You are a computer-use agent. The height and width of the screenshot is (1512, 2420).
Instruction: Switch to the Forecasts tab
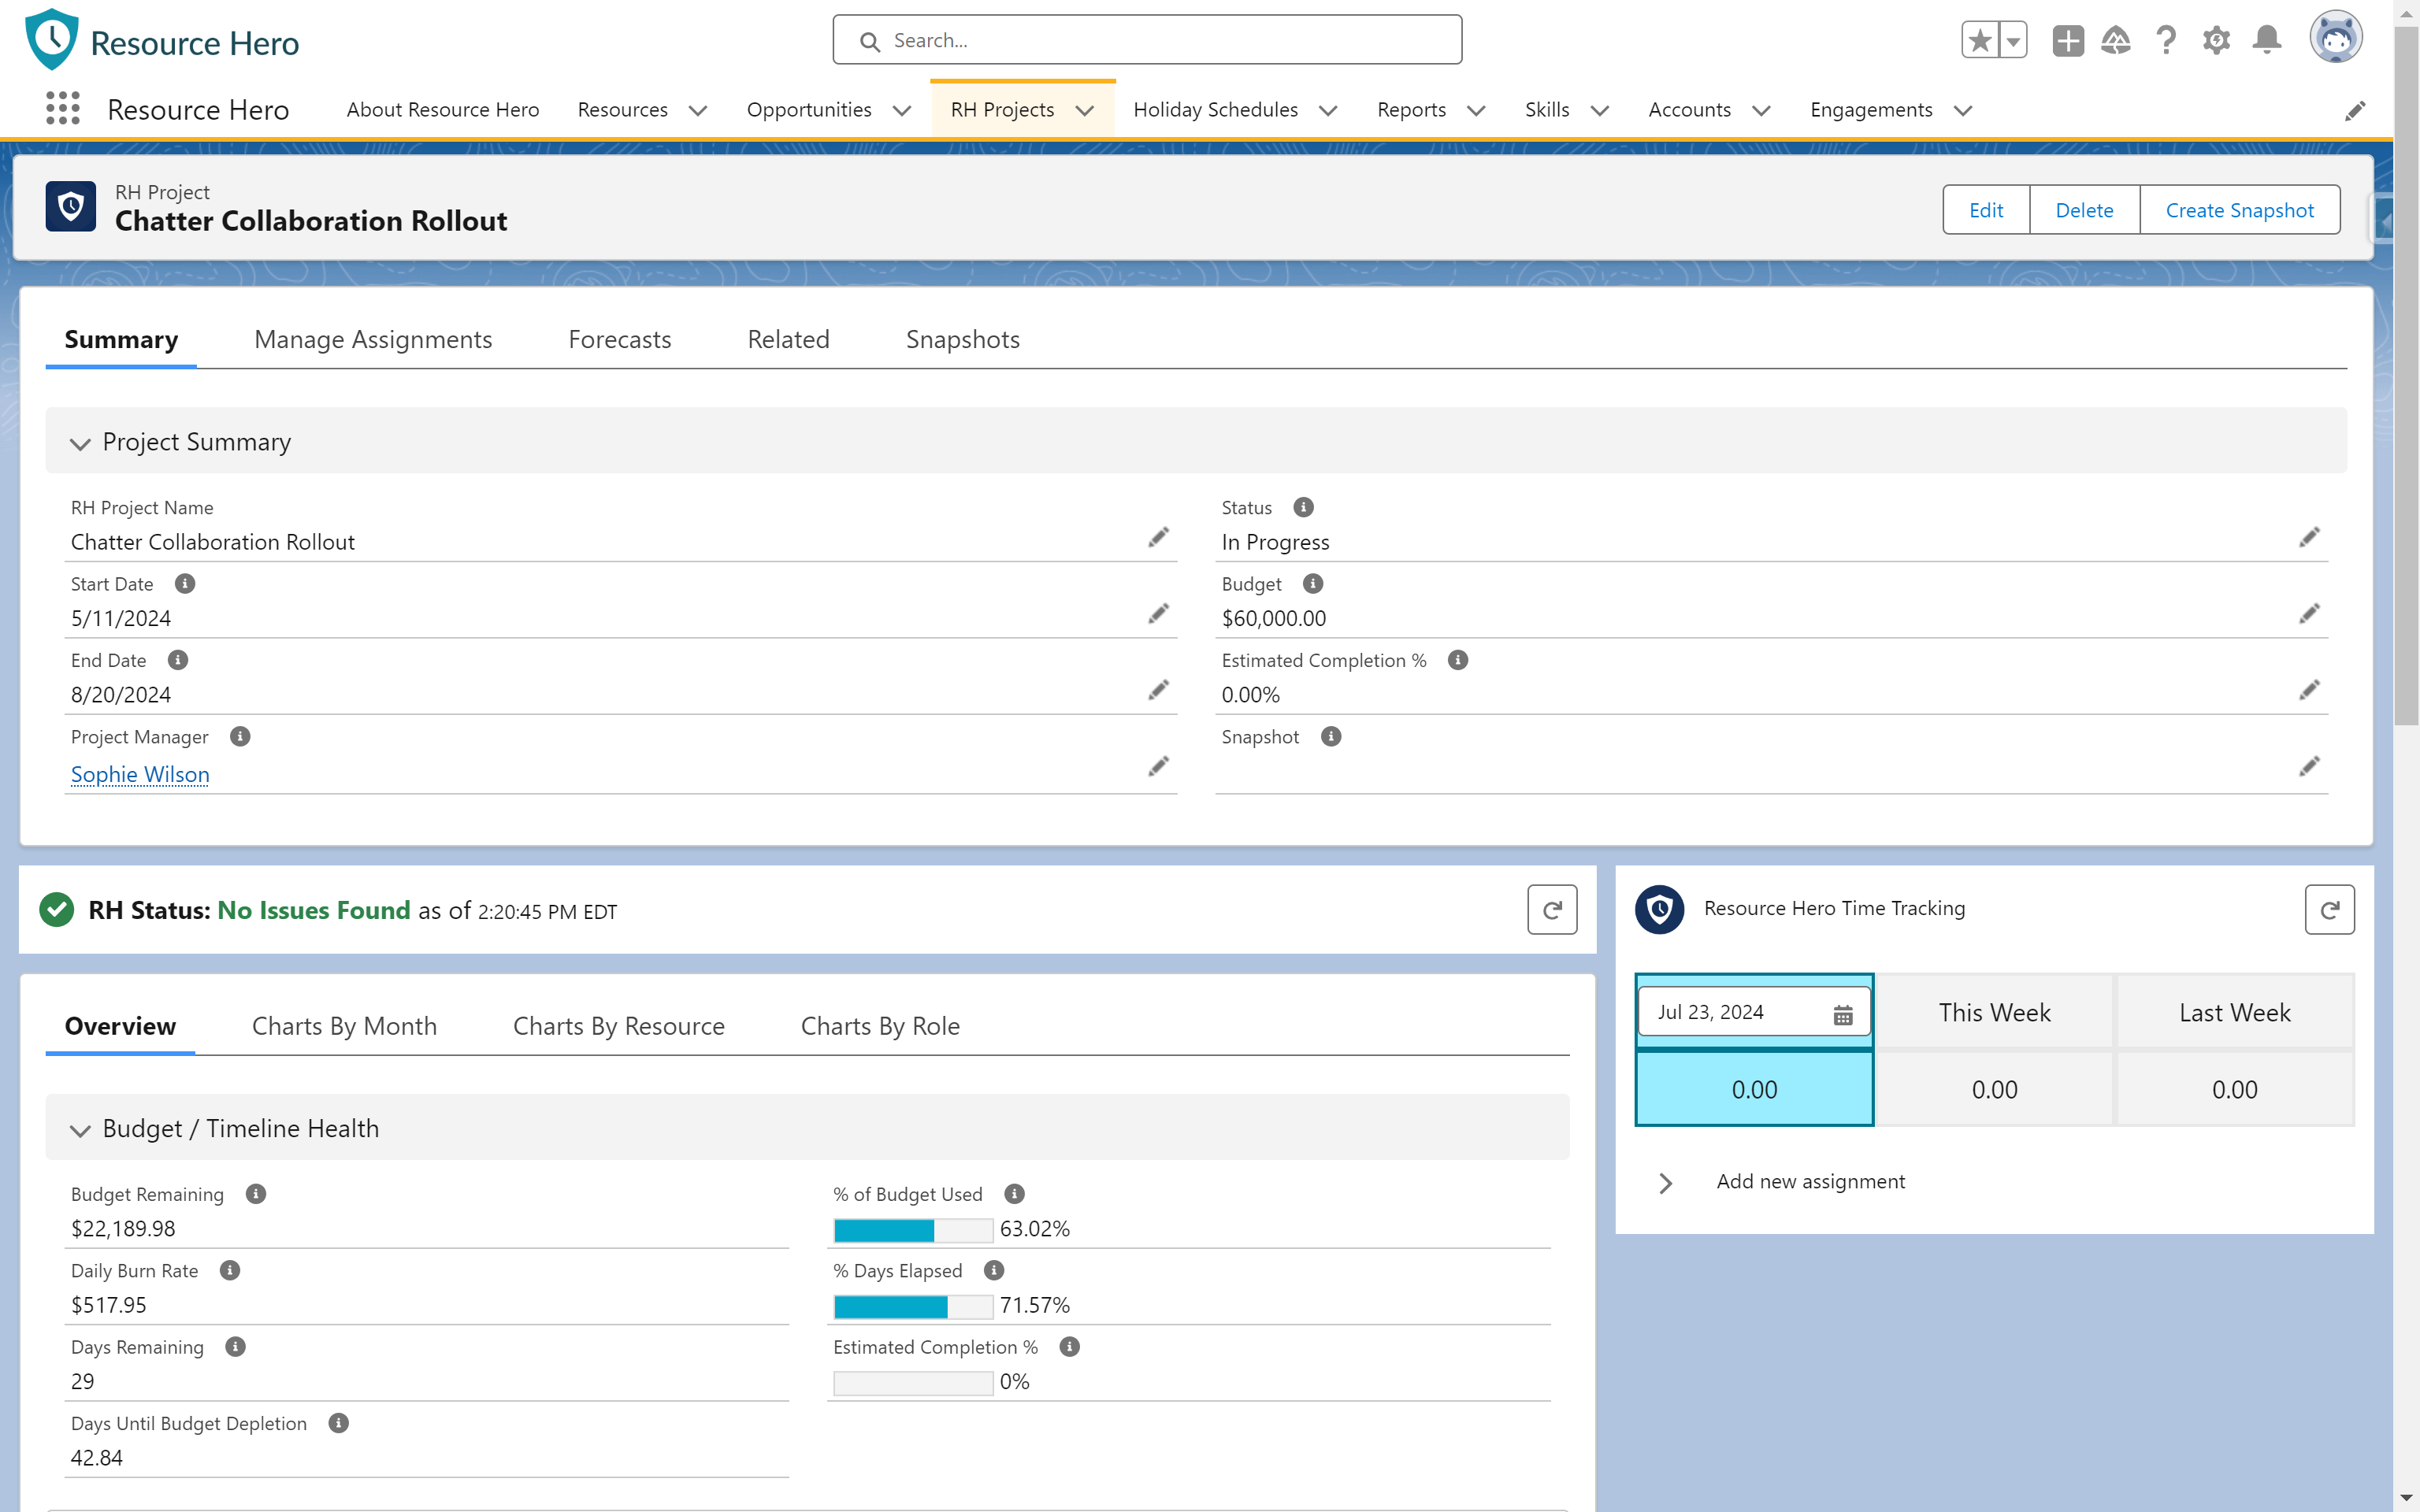[x=619, y=339]
